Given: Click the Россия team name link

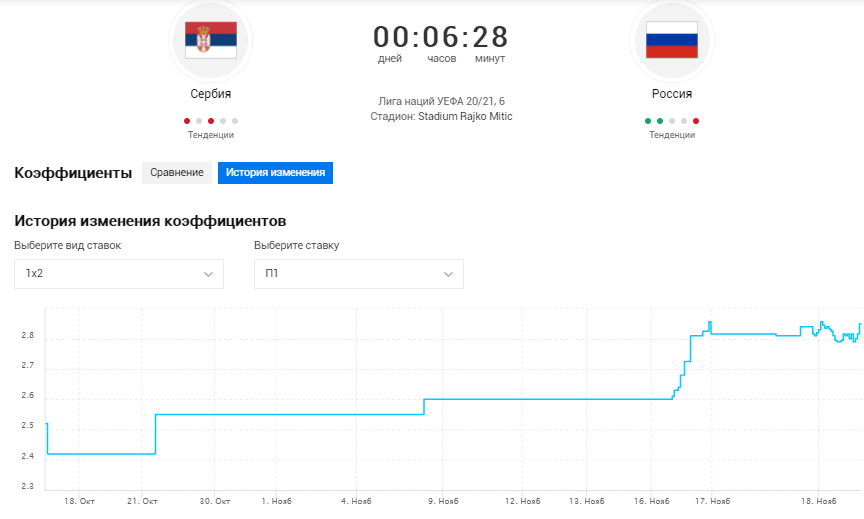Looking at the screenshot, I should [671, 94].
